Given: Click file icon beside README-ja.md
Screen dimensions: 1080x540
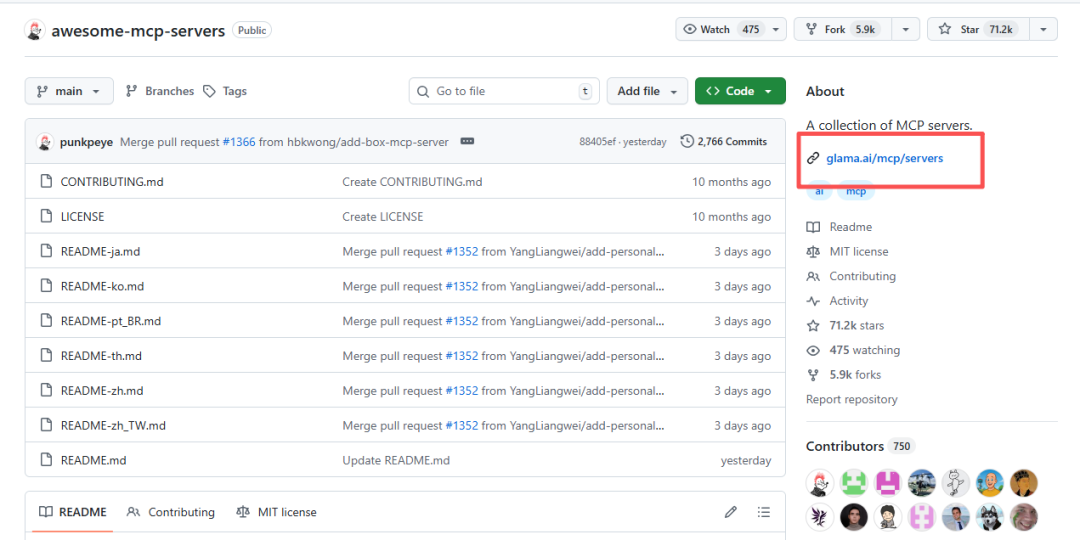Looking at the screenshot, I should (x=46, y=251).
